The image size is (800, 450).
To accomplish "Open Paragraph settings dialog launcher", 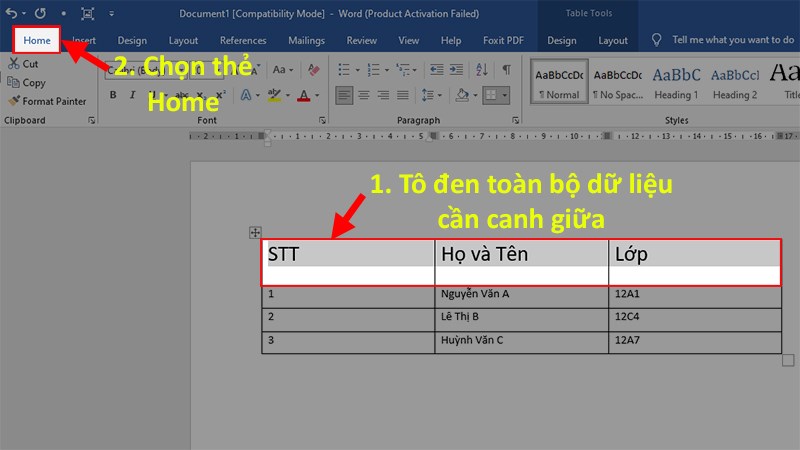I will [513, 120].
